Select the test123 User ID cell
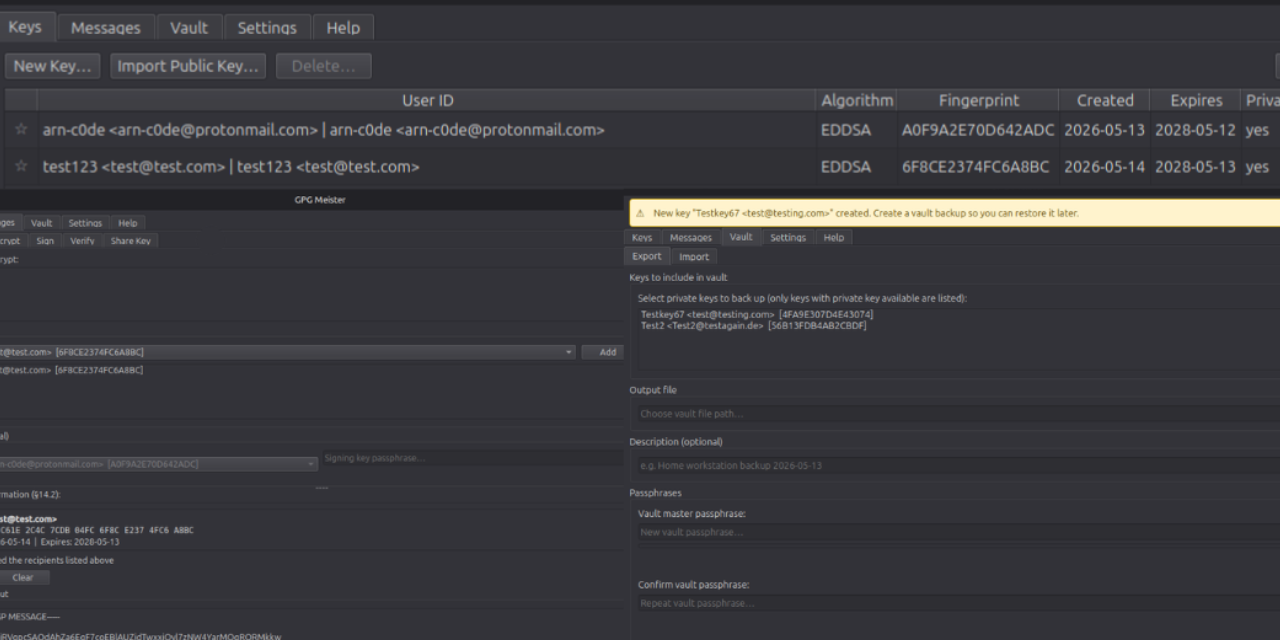The image size is (1280, 640). click(x=427, y=166)
